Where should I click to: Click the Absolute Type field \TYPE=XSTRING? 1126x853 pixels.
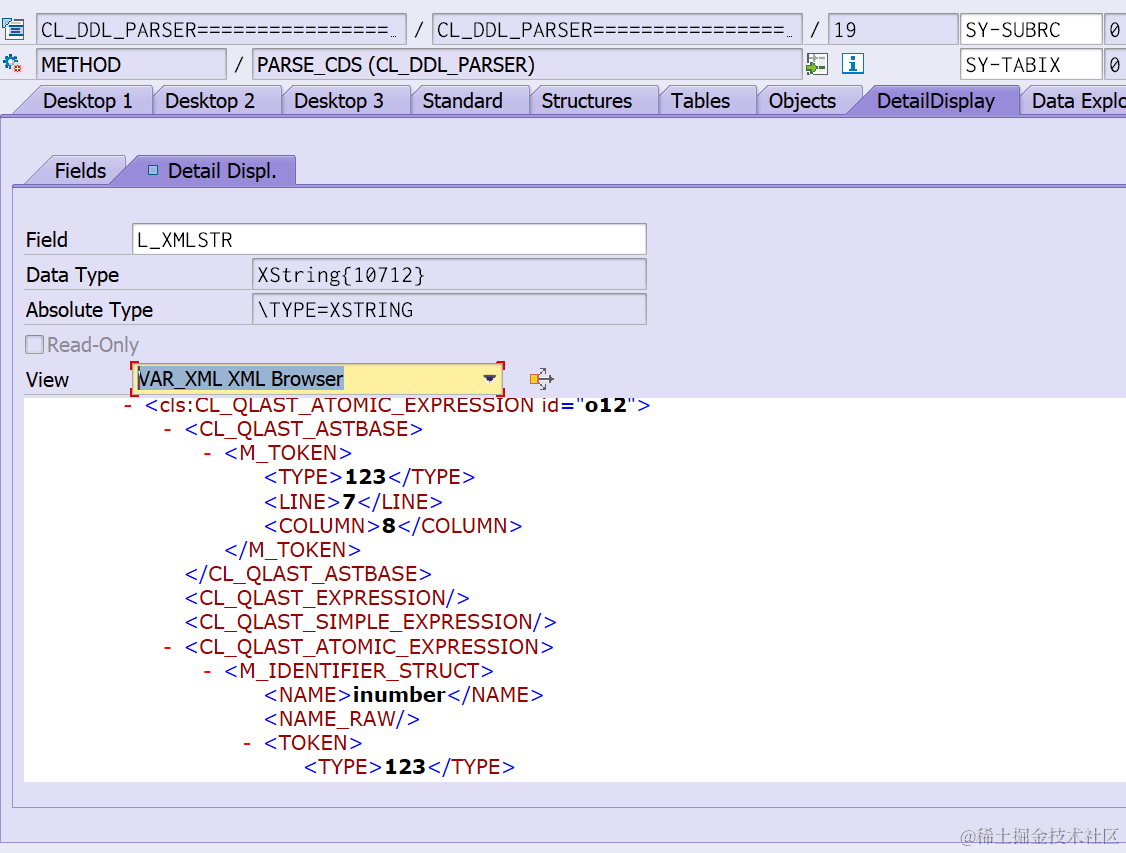(450, 309)
